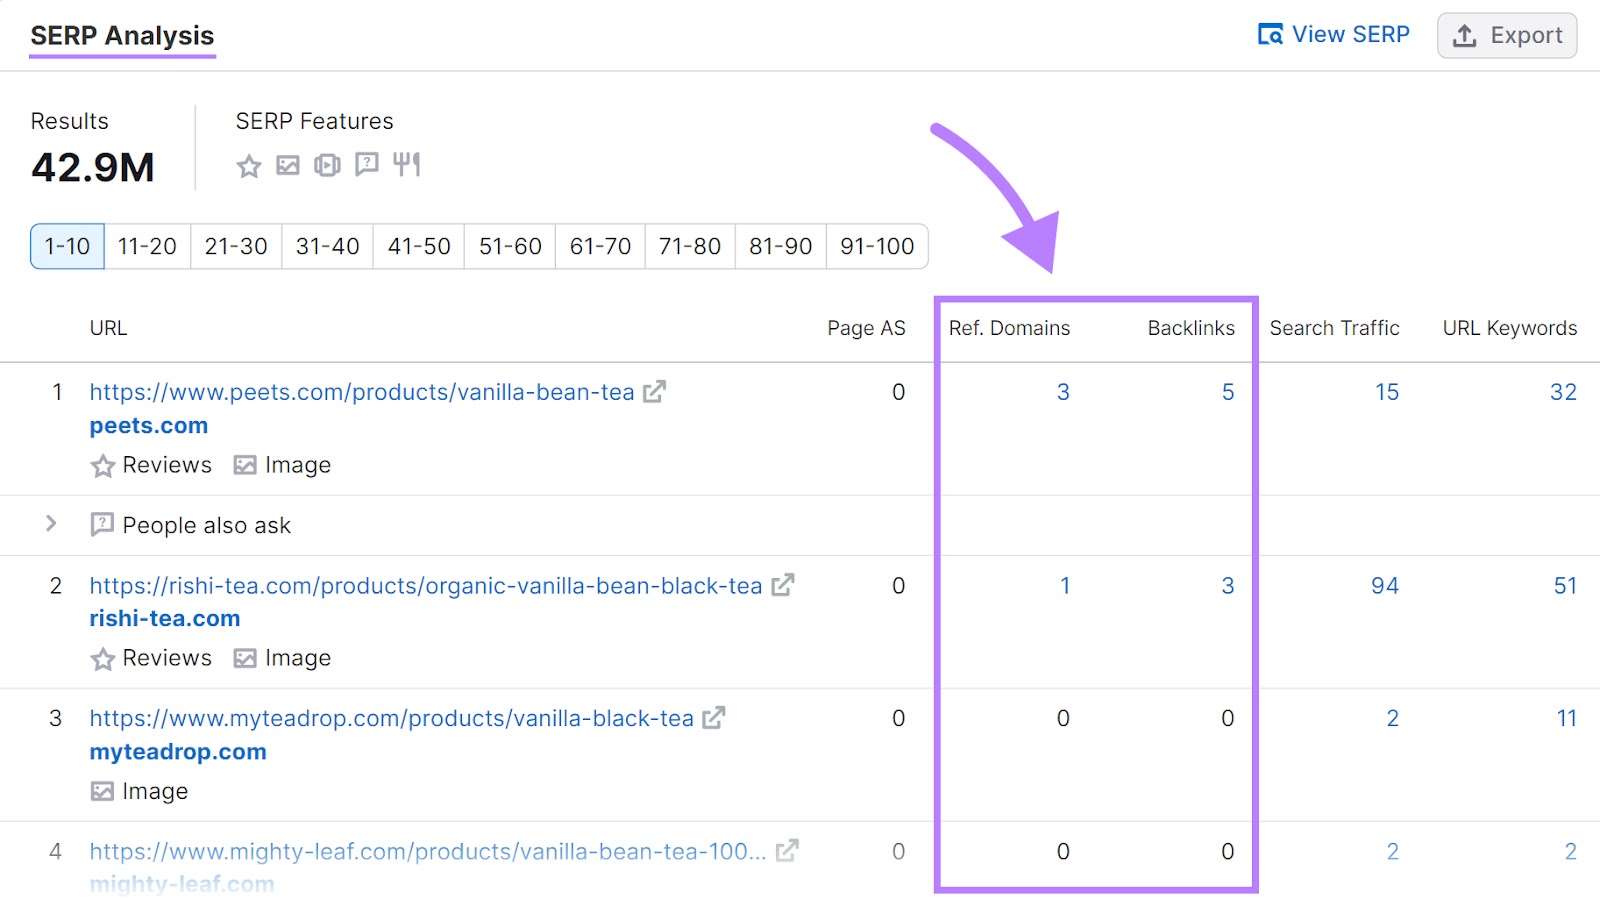
Task: Open peets.com URL external link icon
Action: click(654, 392)
